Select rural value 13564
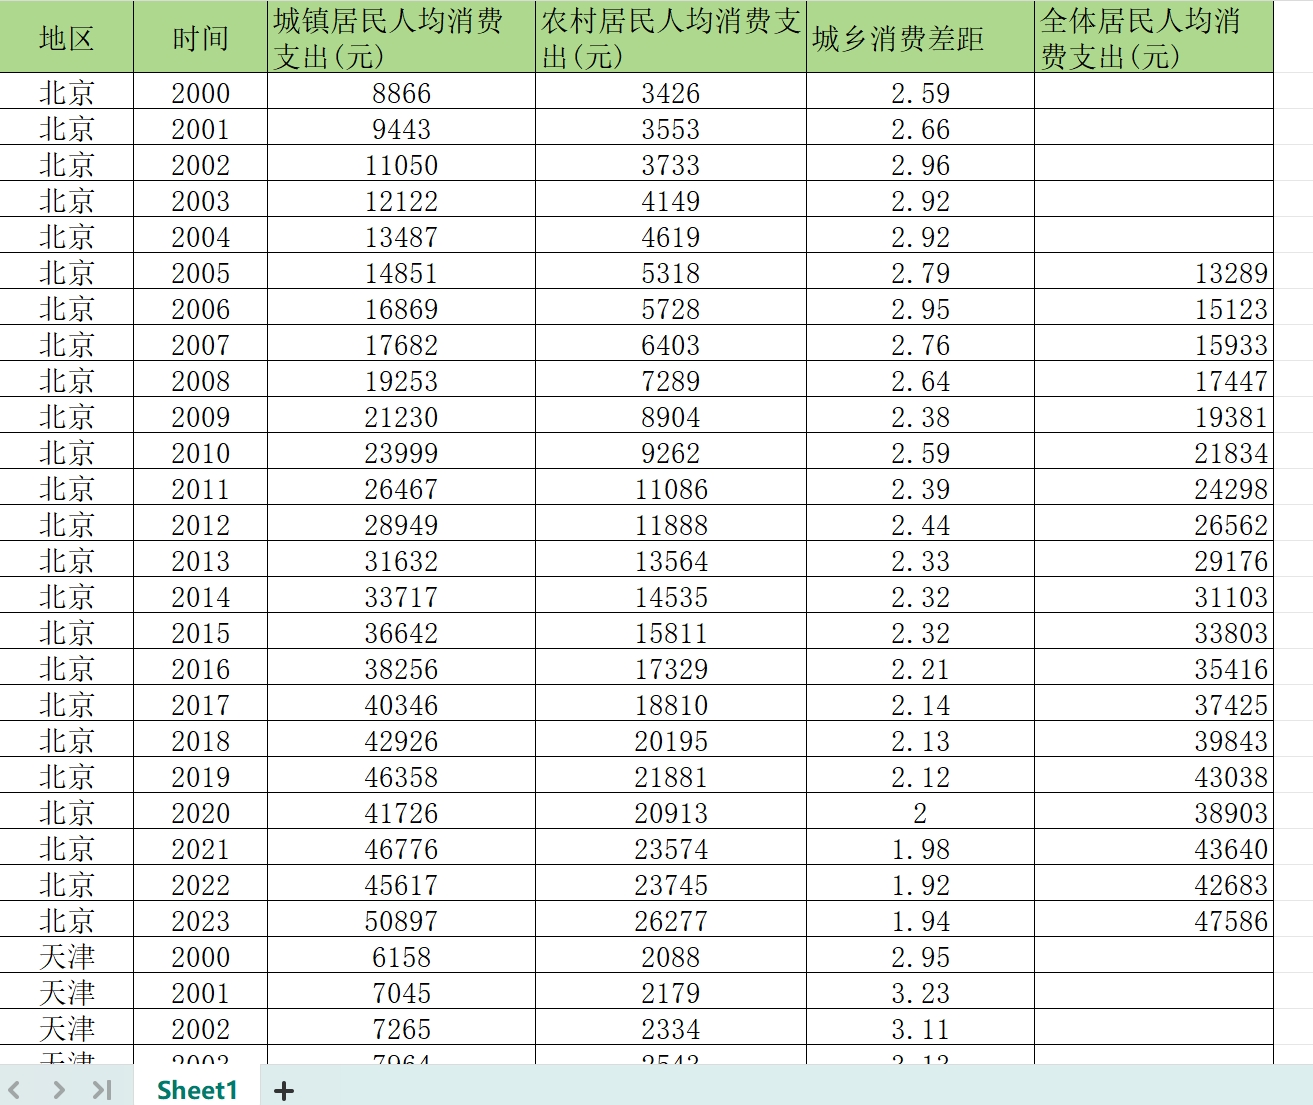Image resolution: width=1313 pixels, height=1105 pixels. [671, 560]
